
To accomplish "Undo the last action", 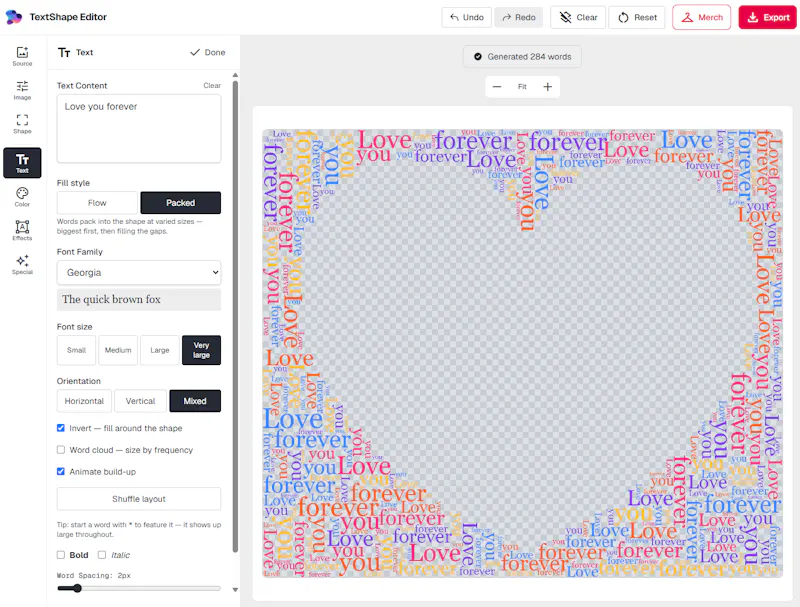I will point(466,17).
